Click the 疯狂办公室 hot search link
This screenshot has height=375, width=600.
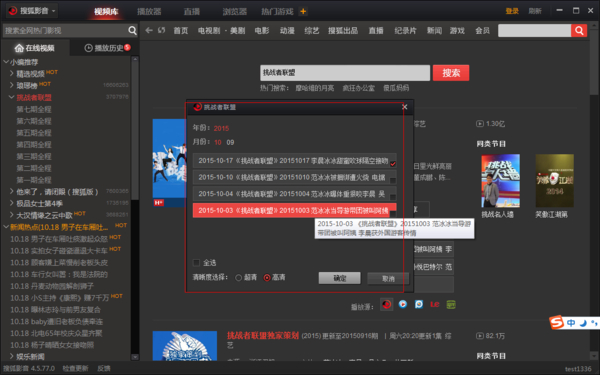359,88
